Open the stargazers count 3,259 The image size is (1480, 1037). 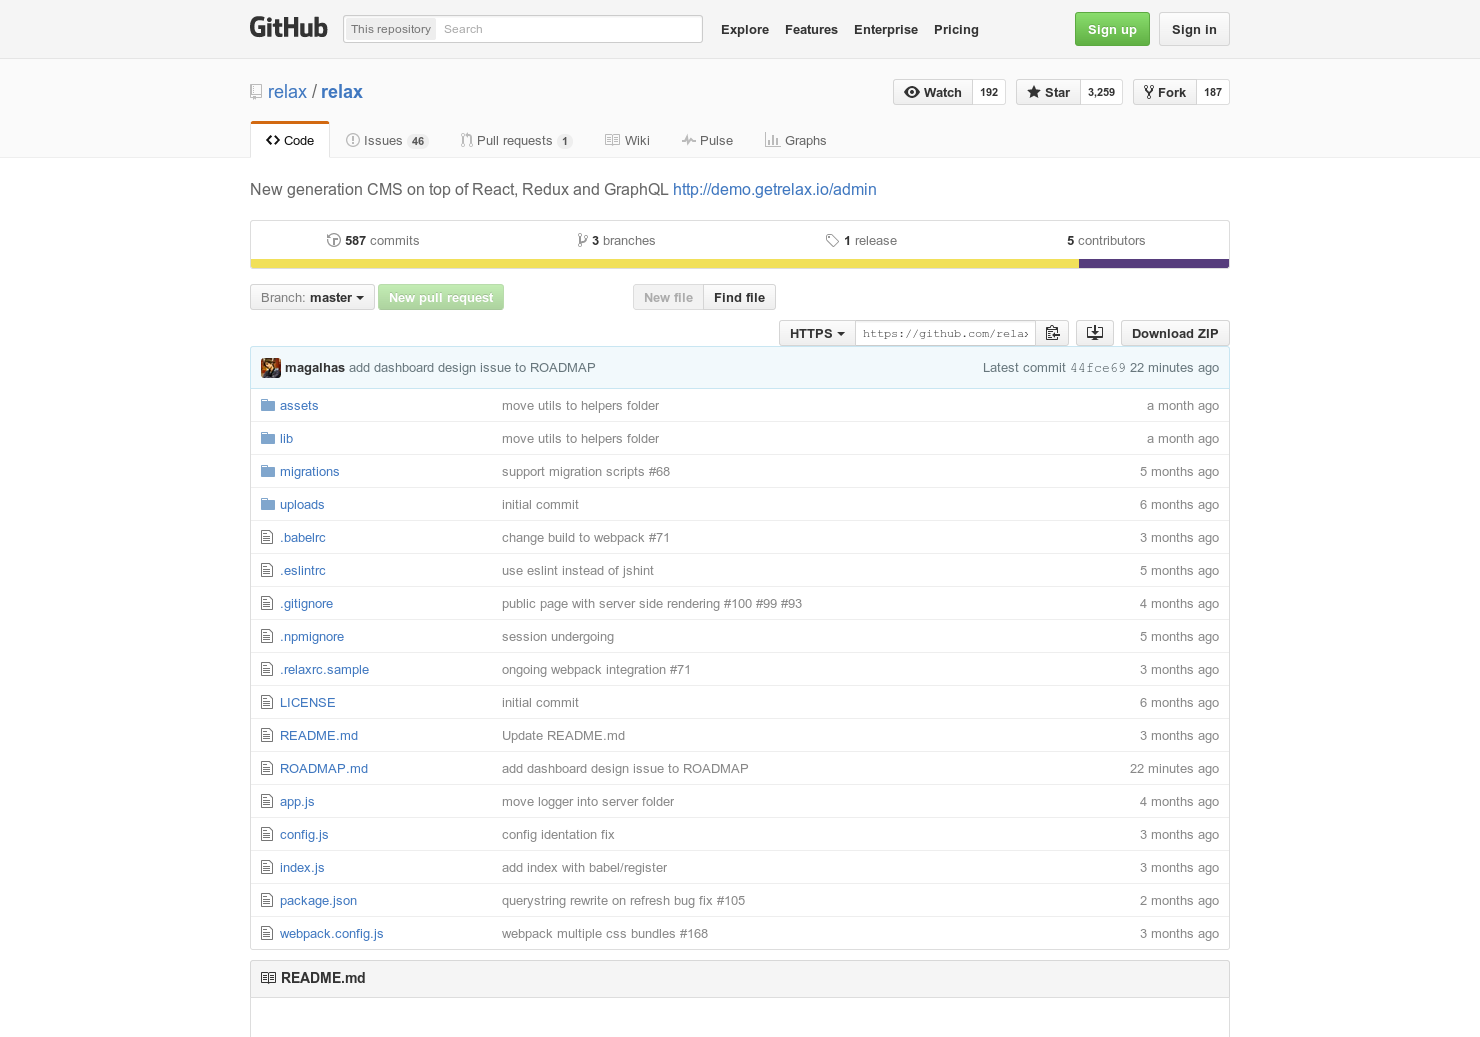coord(1101,92)
